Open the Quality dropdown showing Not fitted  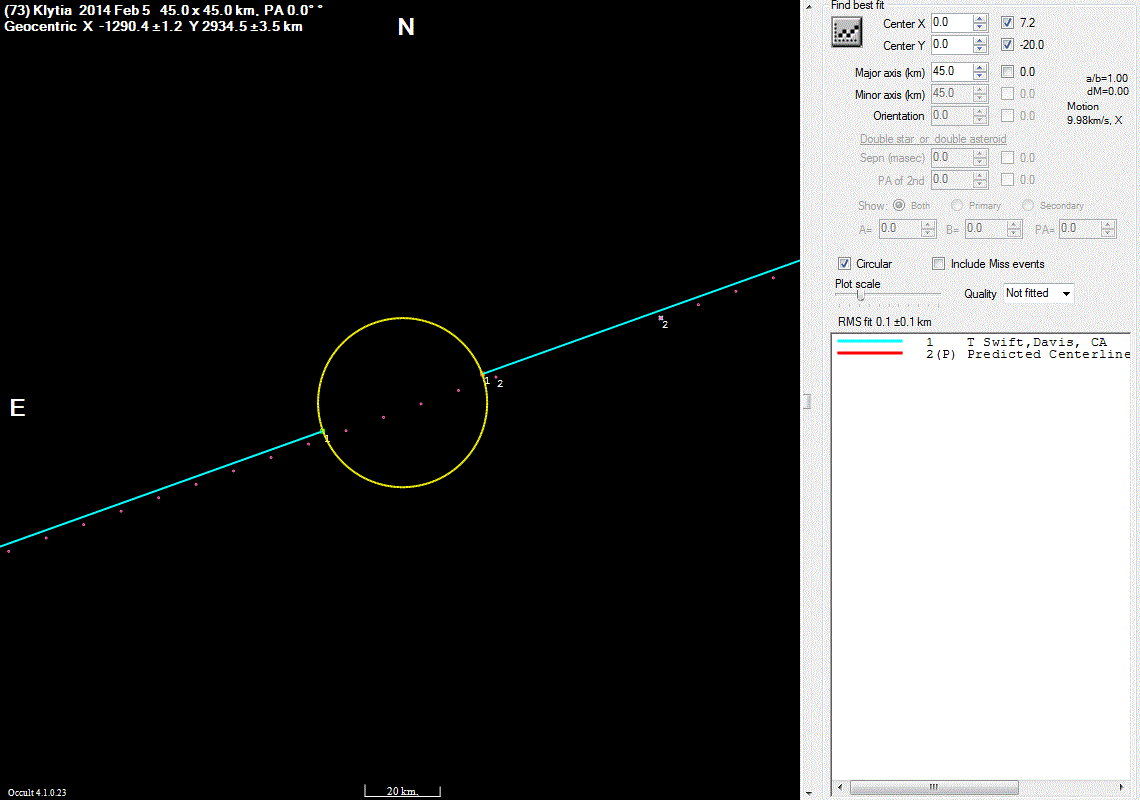tap(1038, 293)
